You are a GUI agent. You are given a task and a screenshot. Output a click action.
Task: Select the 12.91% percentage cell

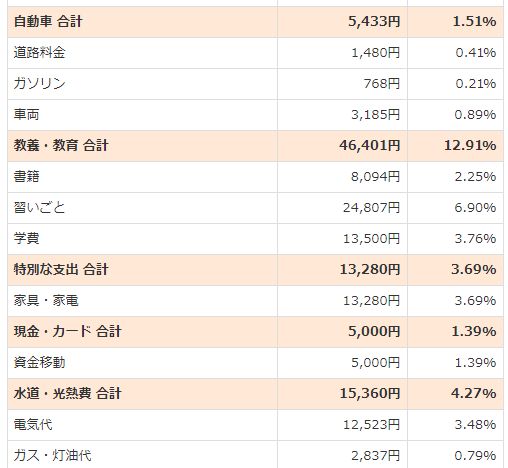[470, 146]
